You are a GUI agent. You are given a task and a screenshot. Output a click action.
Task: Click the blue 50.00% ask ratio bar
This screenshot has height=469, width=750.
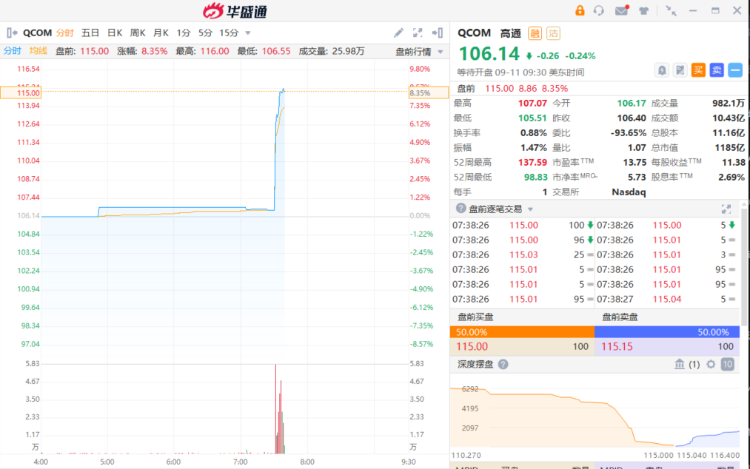667,332
